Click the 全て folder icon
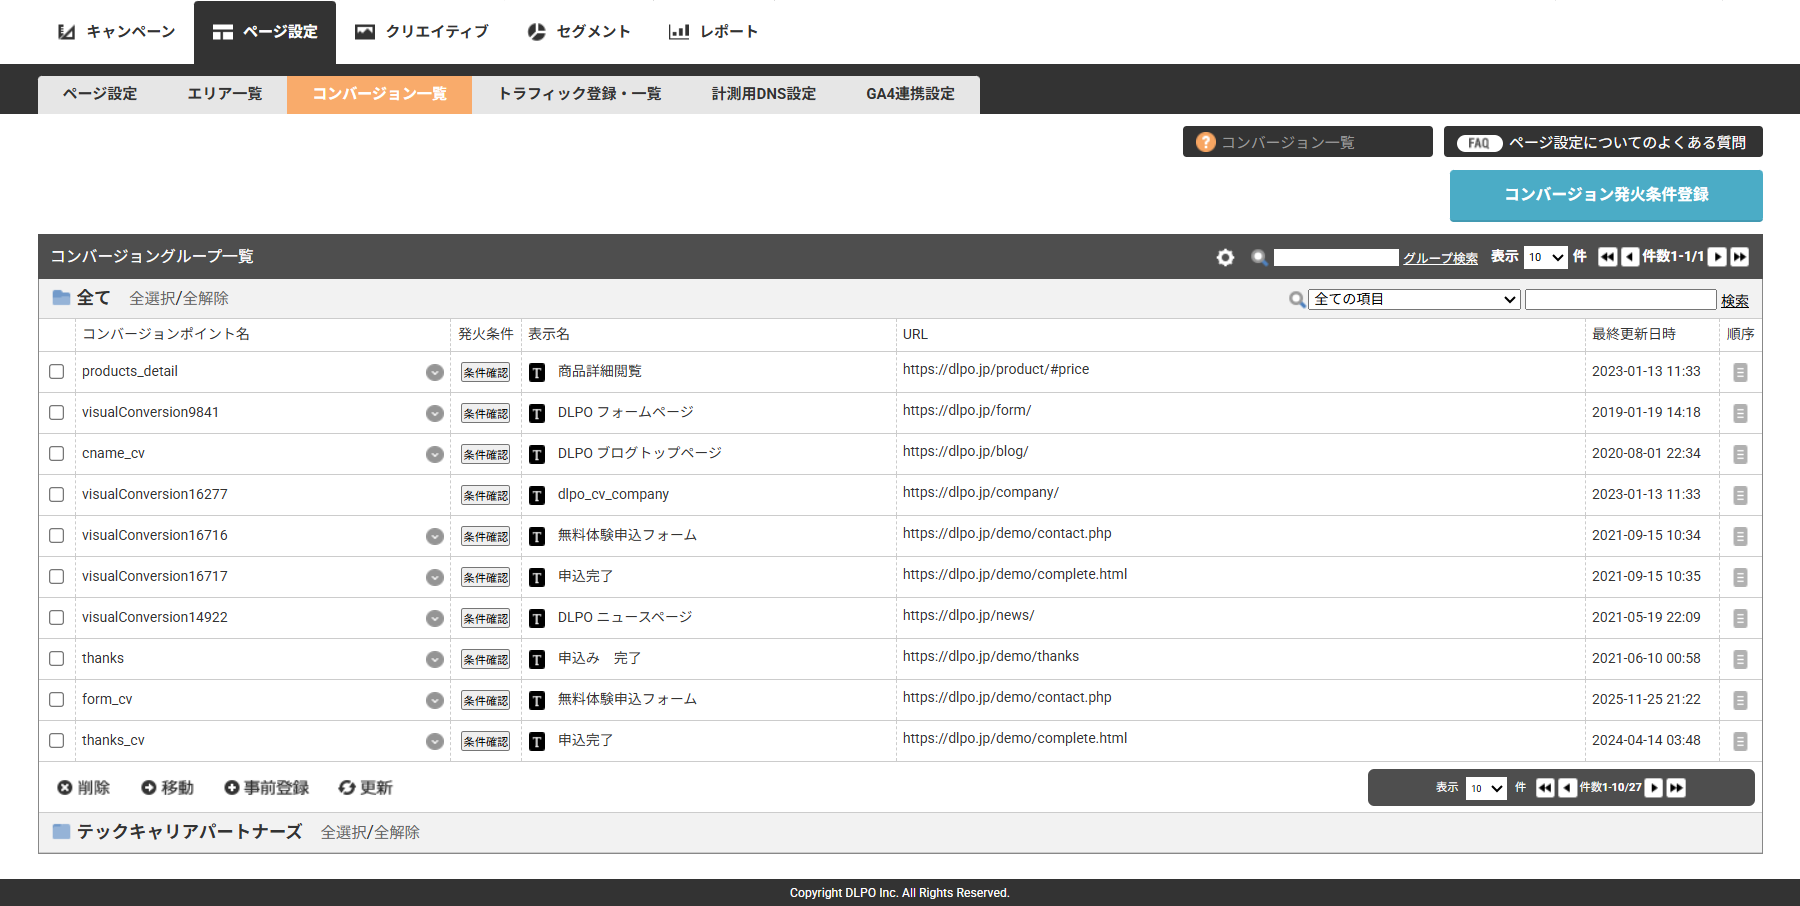This screenshot has height=906, width=1800. (61, 297)
